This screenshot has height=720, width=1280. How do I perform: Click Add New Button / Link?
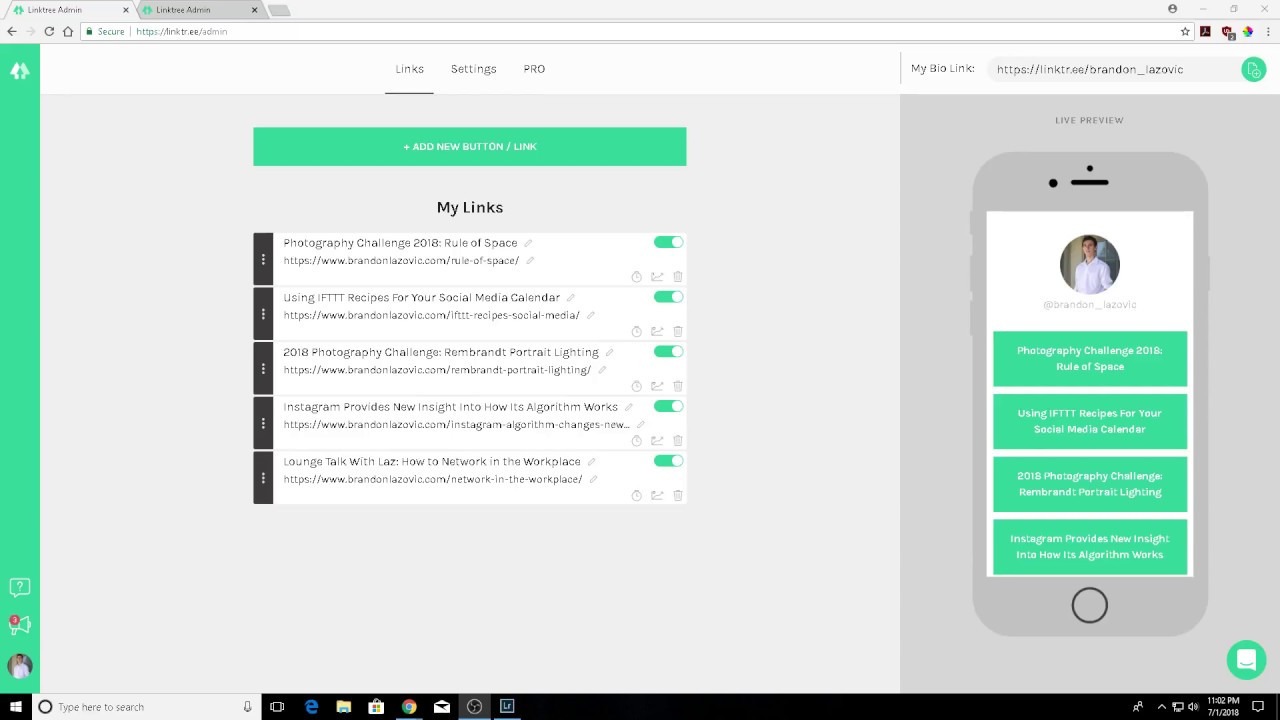click(x=470, y=146)
